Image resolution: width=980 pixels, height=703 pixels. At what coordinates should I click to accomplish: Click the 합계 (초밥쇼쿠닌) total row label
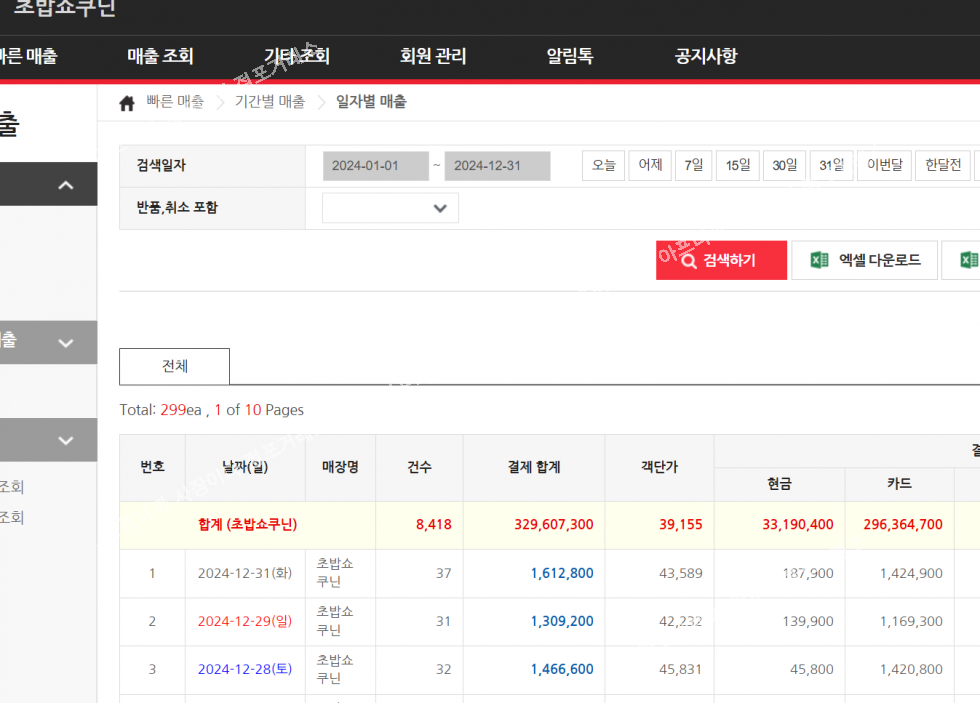pos(248,525)
